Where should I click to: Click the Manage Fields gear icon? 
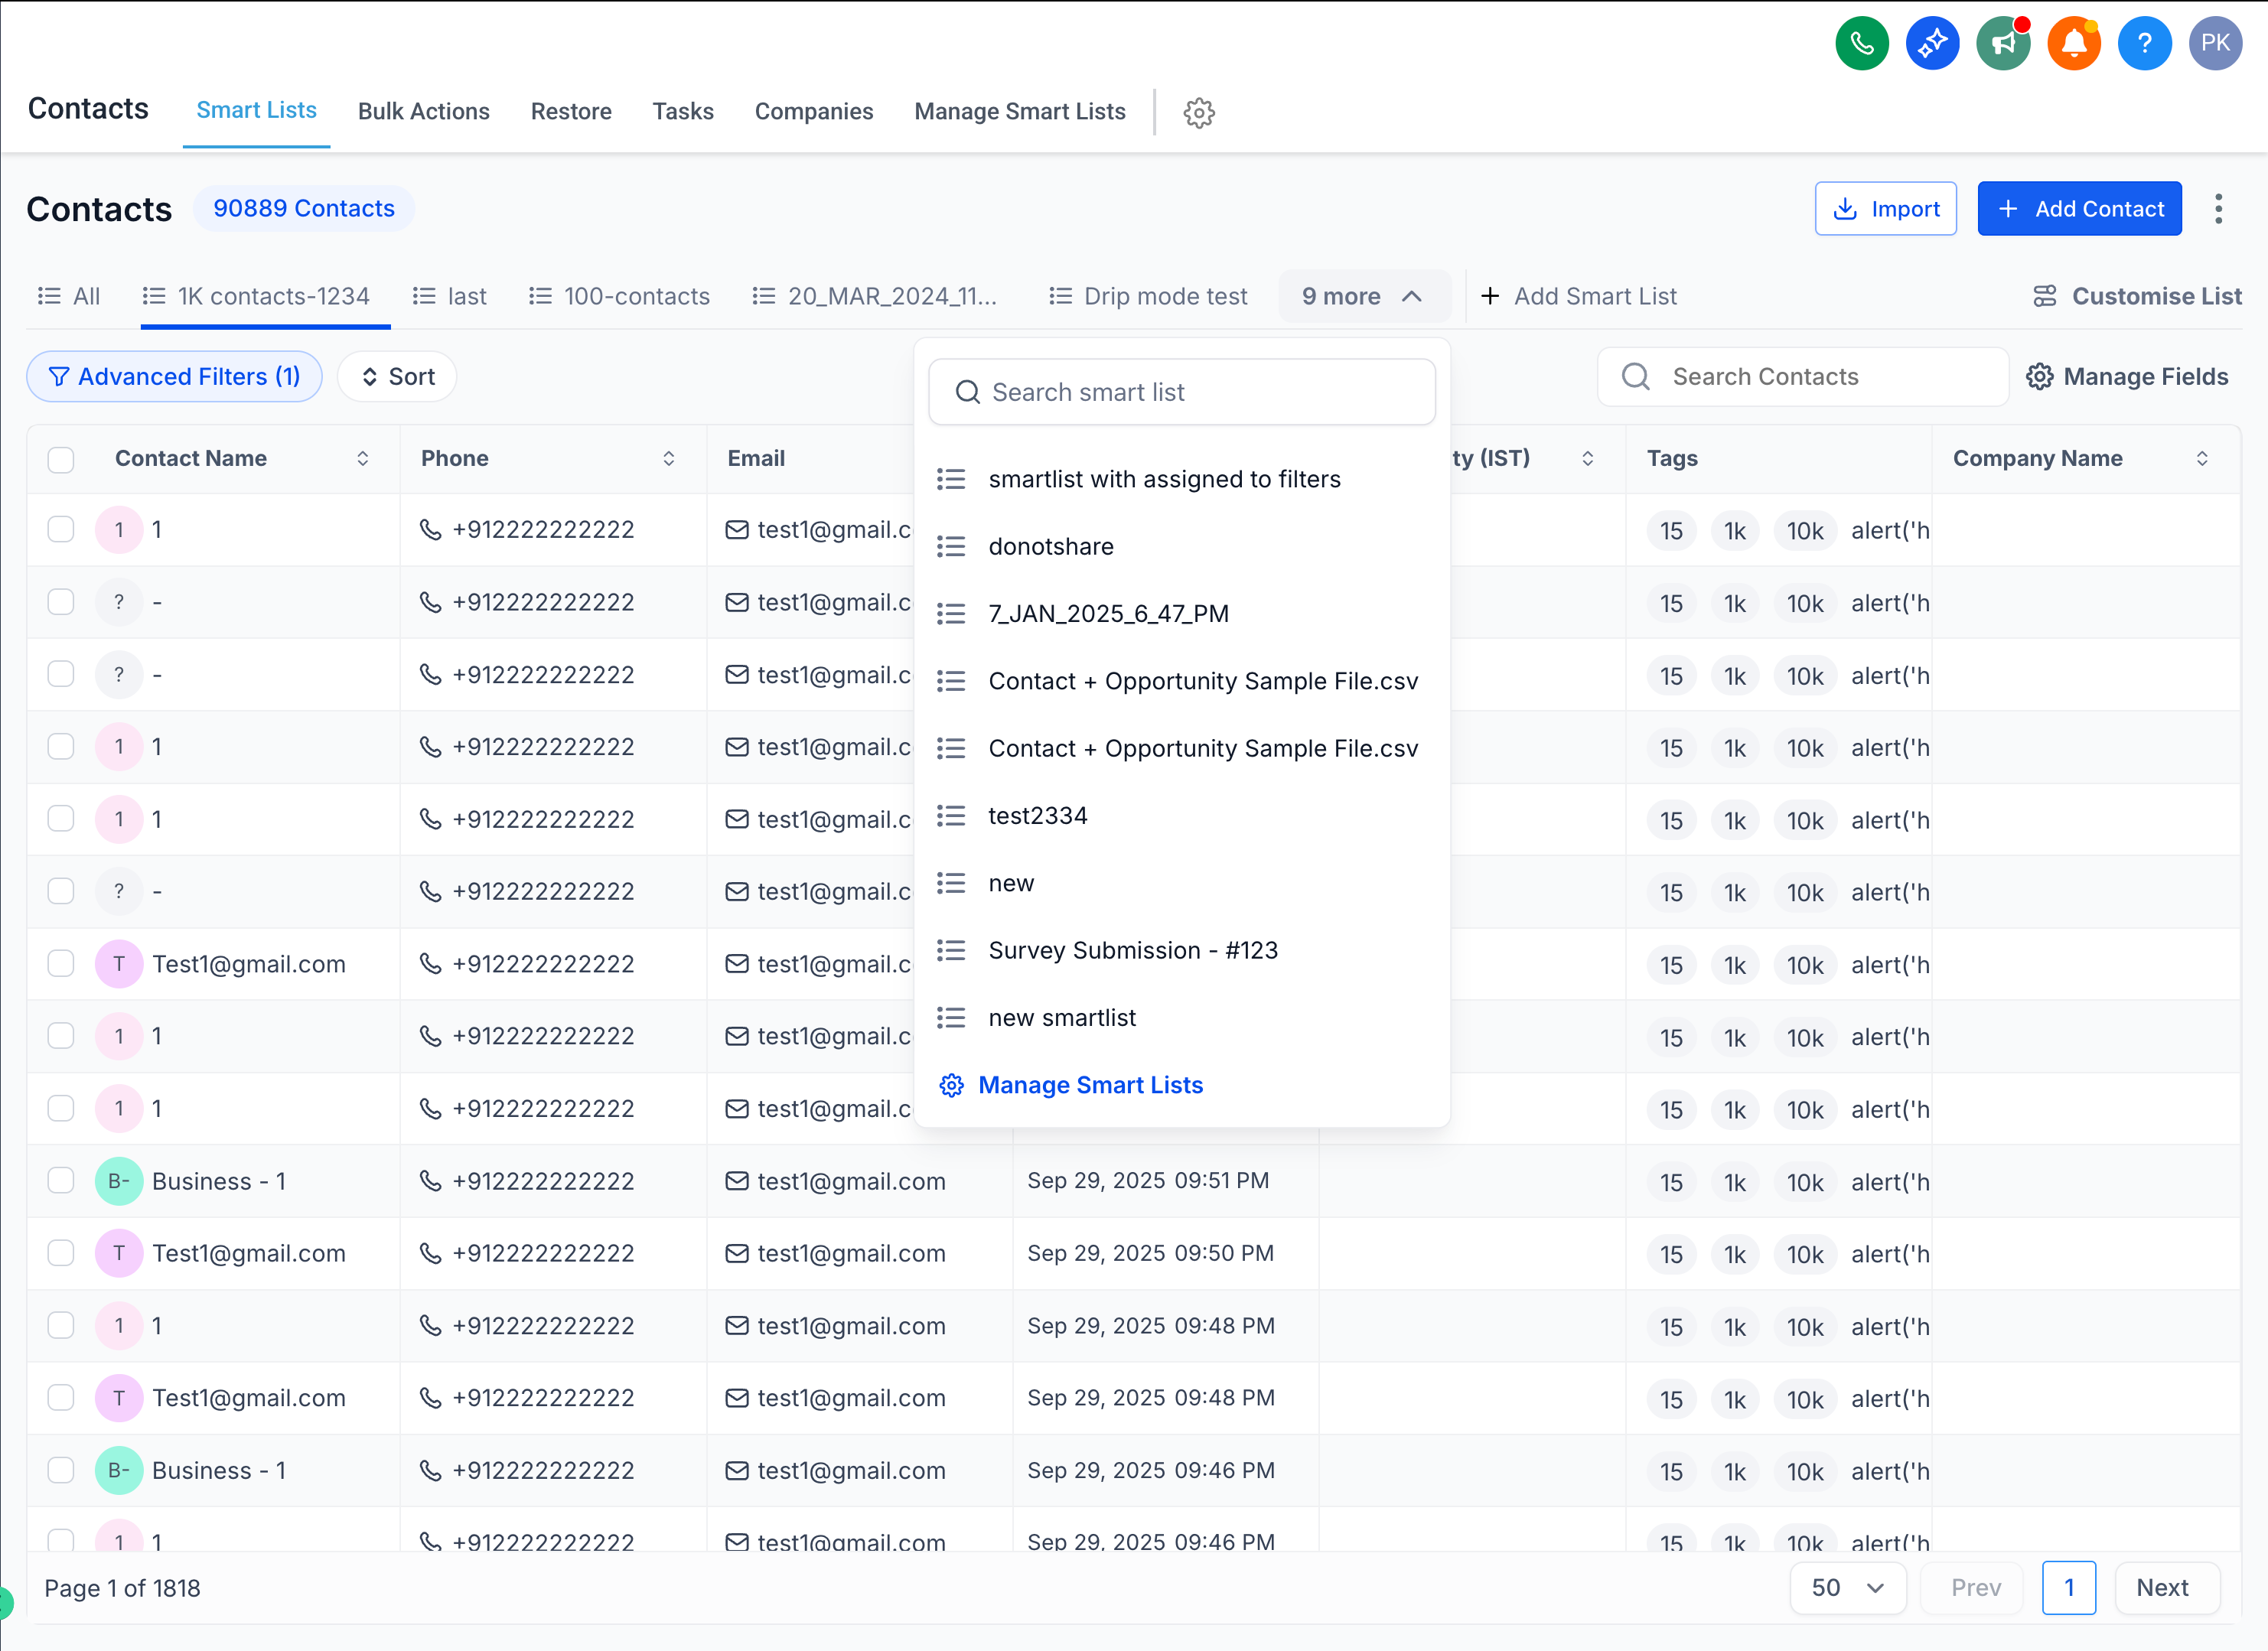coord(2039,377)
